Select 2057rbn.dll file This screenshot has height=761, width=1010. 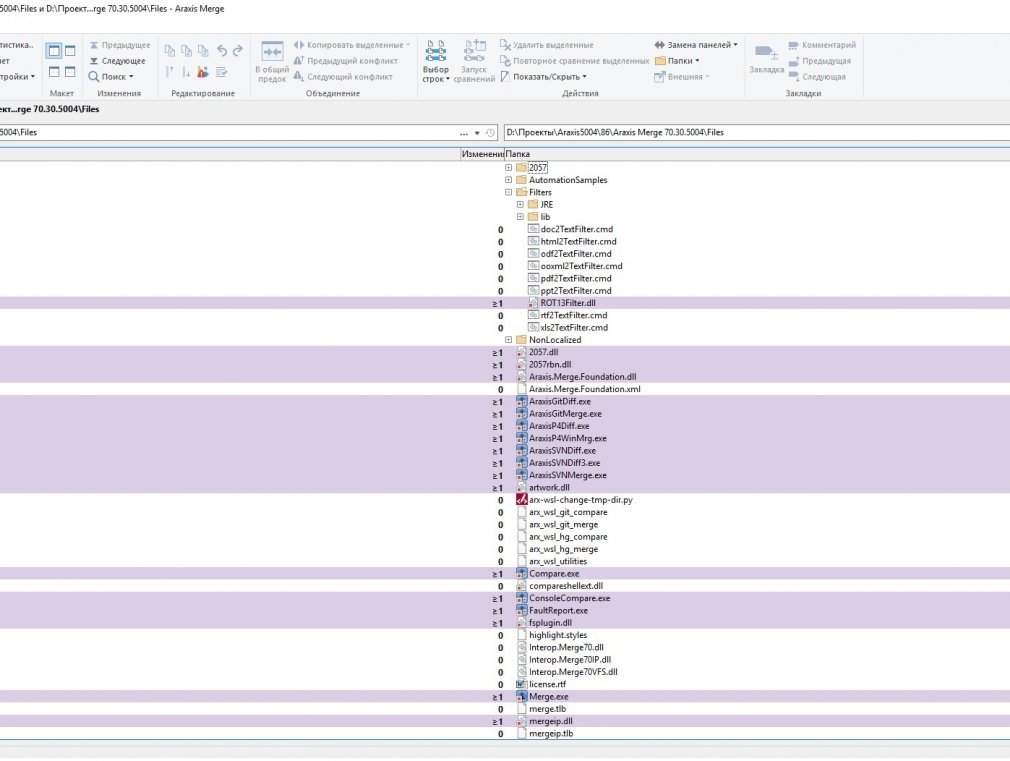click(550, 365)
